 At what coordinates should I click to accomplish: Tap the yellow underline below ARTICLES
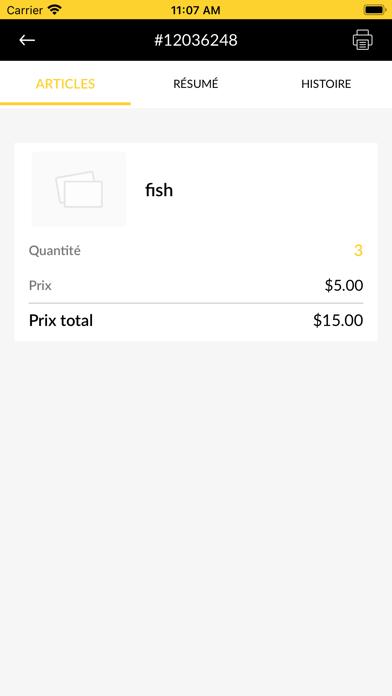point(65,104)
